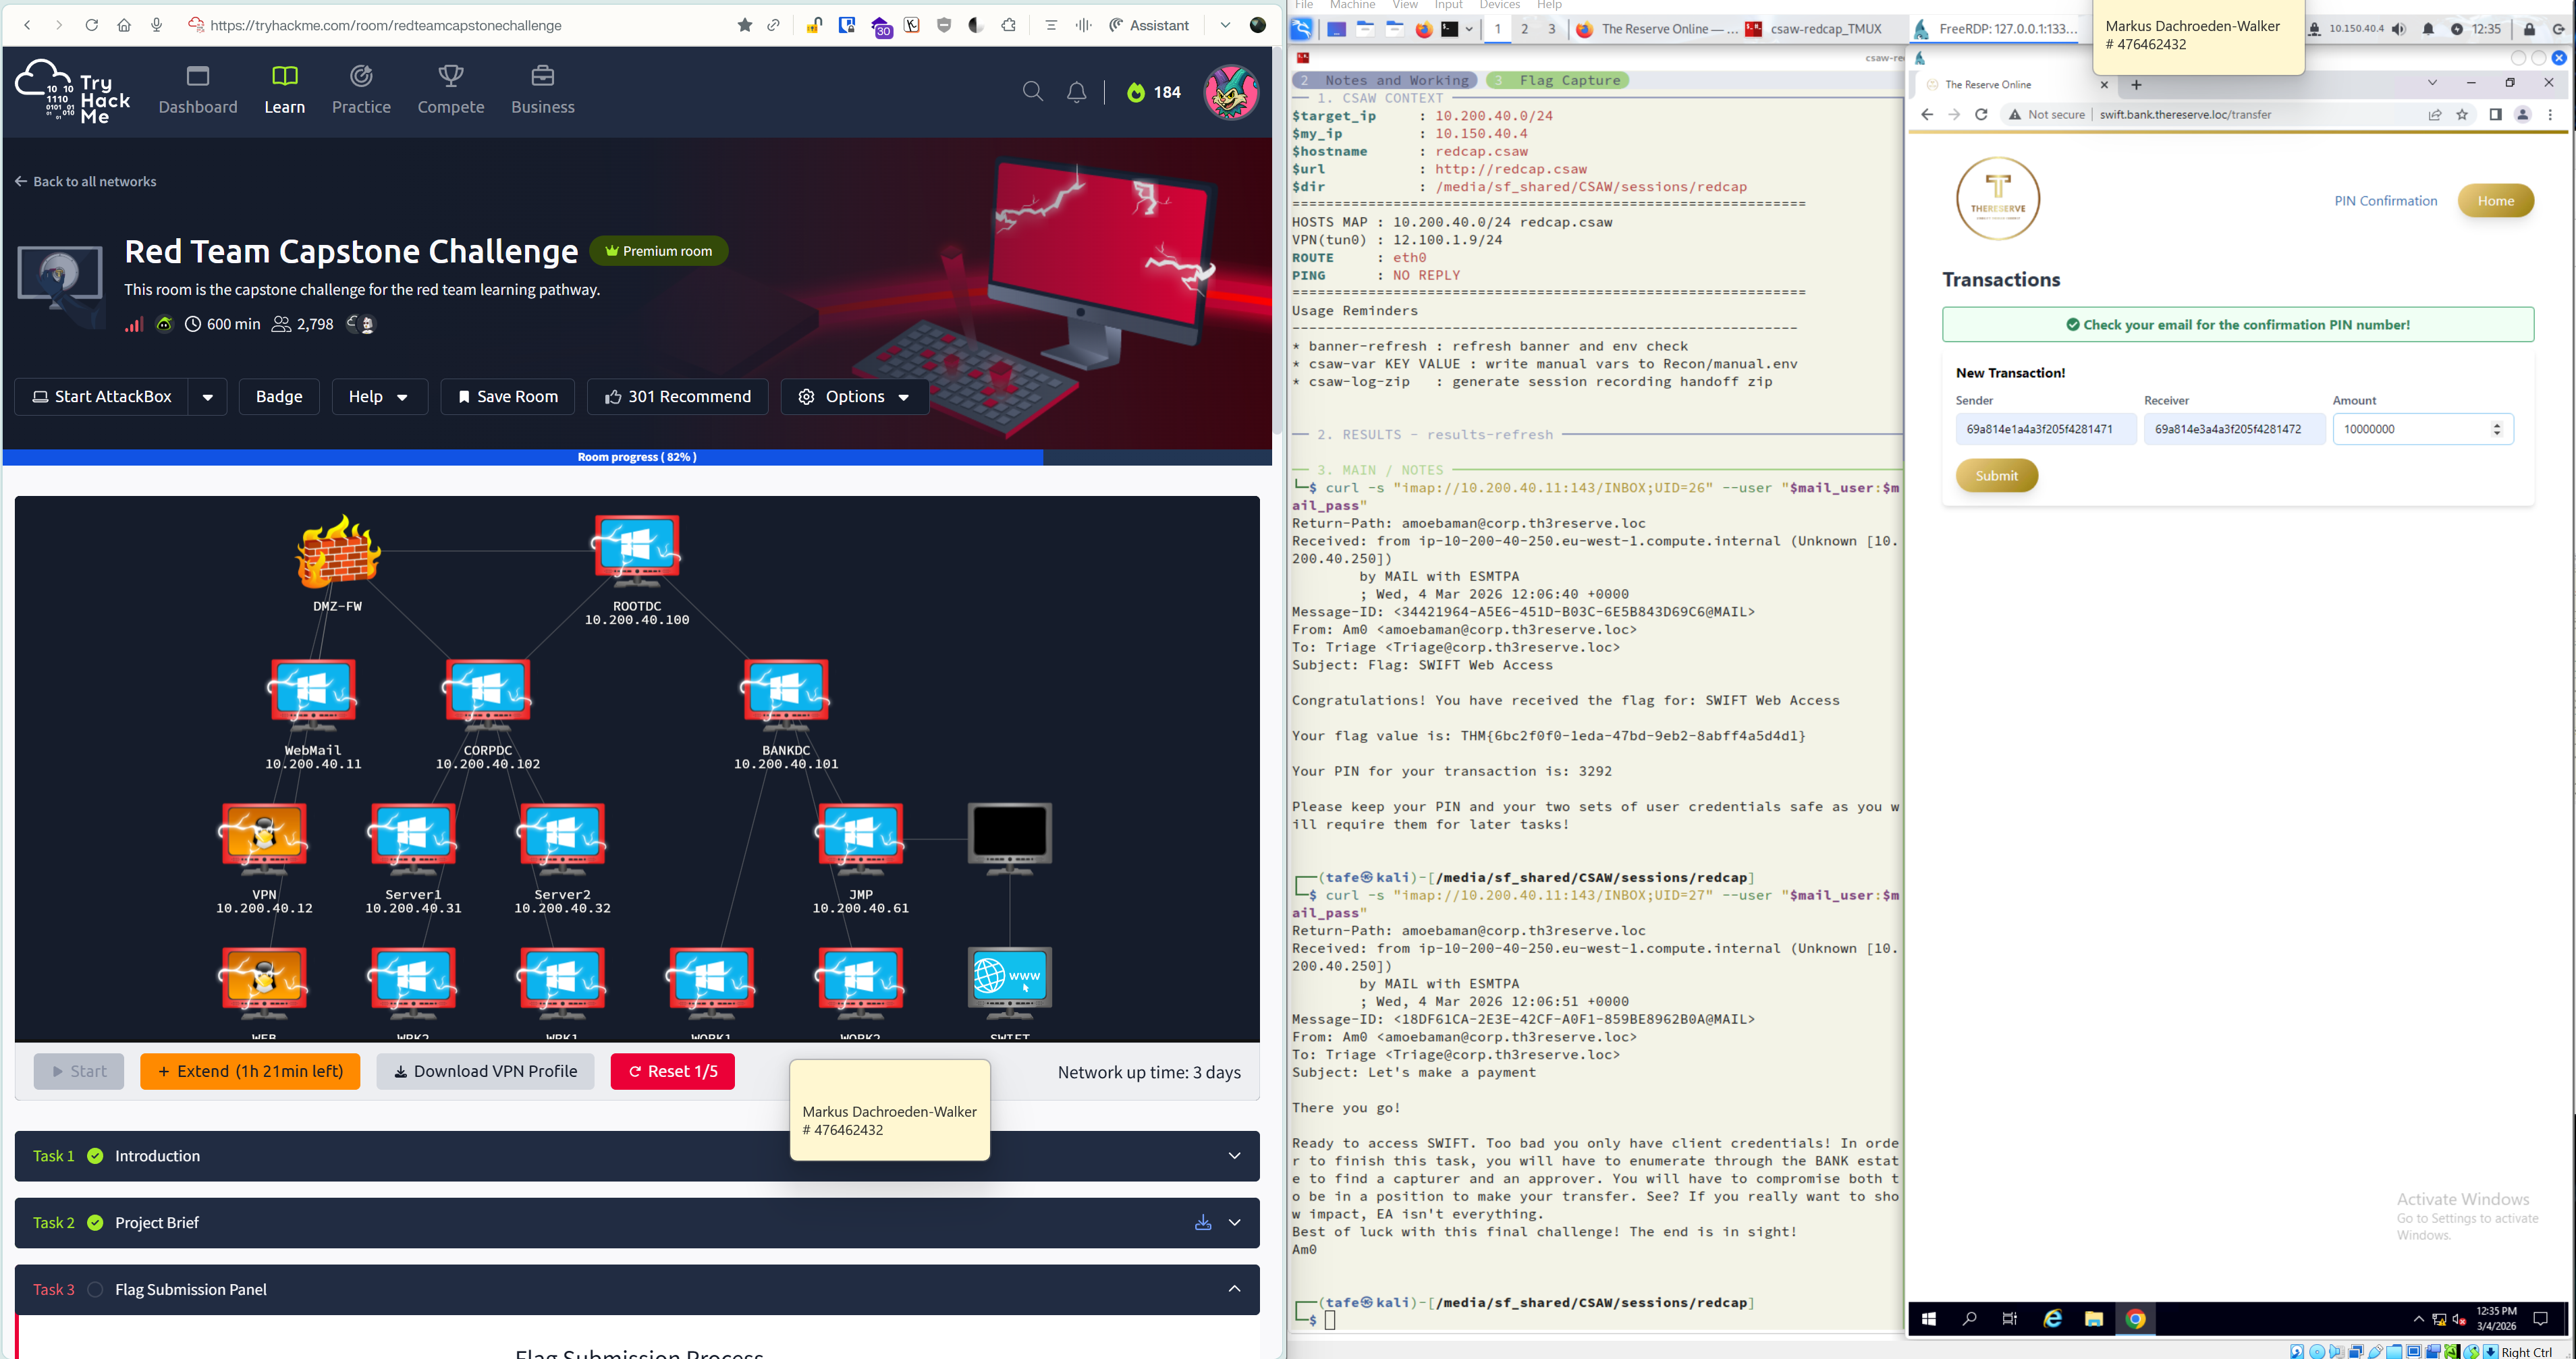Expand the Options dropdown
The image size is (2576, 1359).
click(854, 397)
